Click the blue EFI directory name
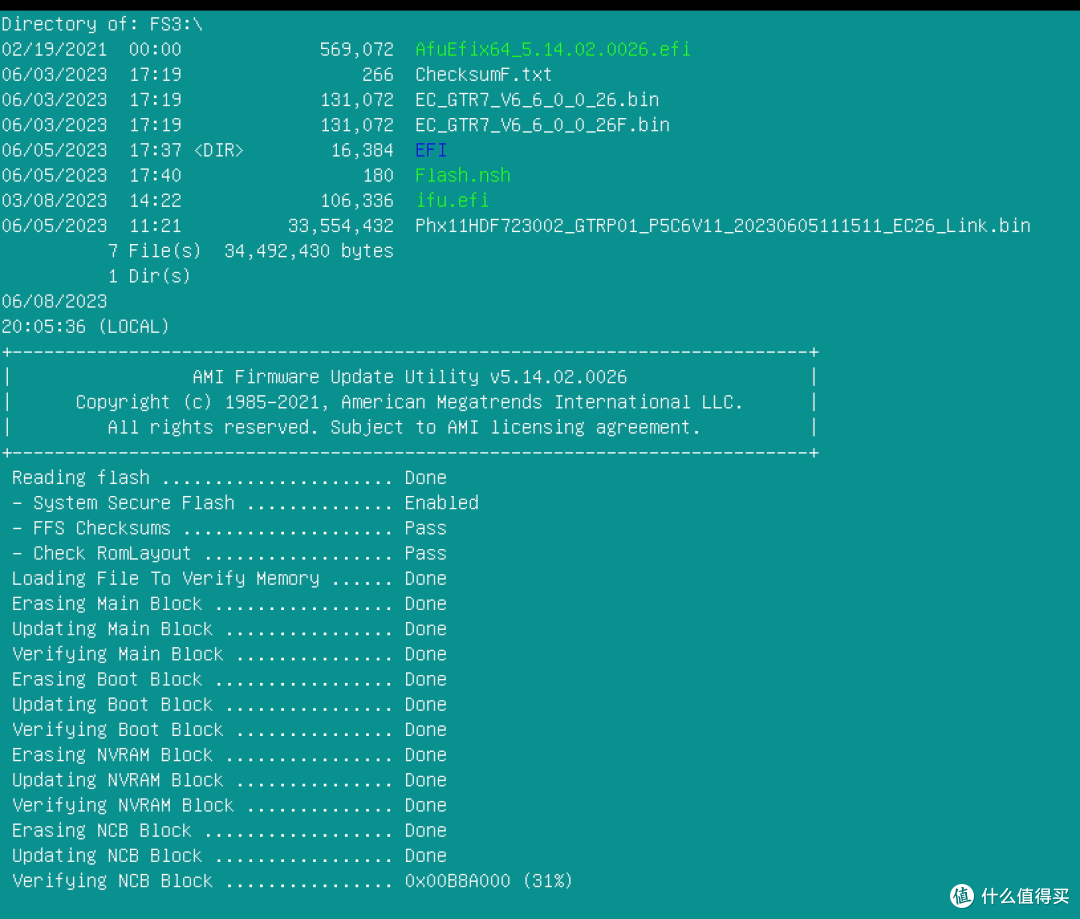 click(430, 150)
